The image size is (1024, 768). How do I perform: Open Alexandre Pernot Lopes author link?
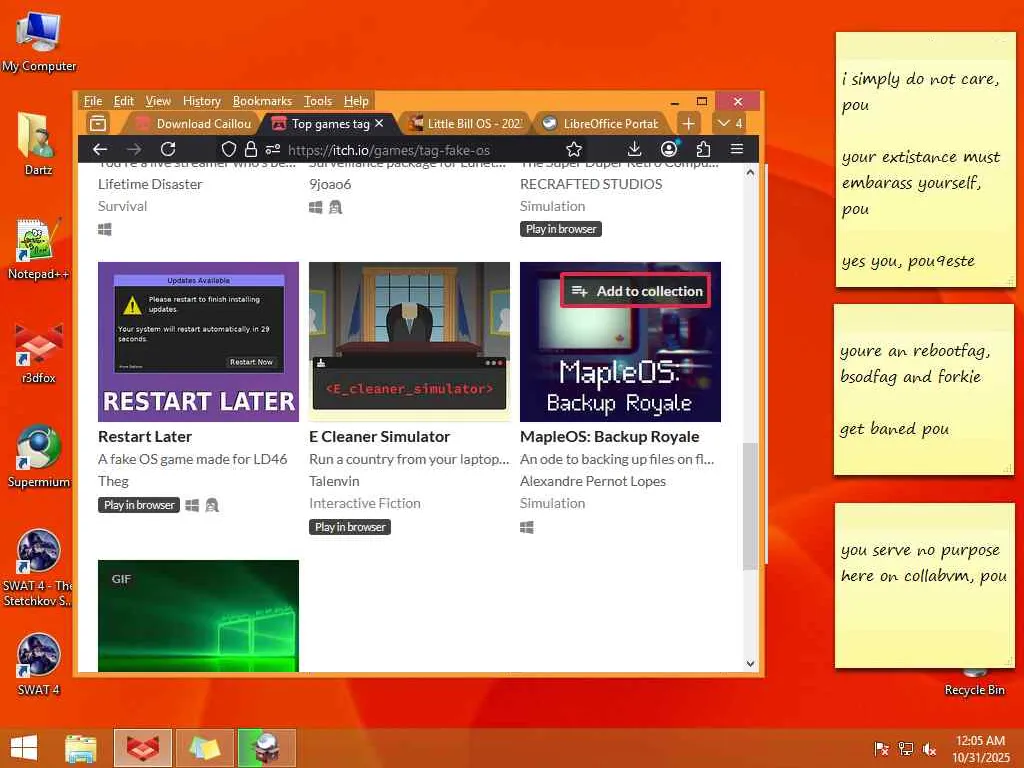click(593, 481)
